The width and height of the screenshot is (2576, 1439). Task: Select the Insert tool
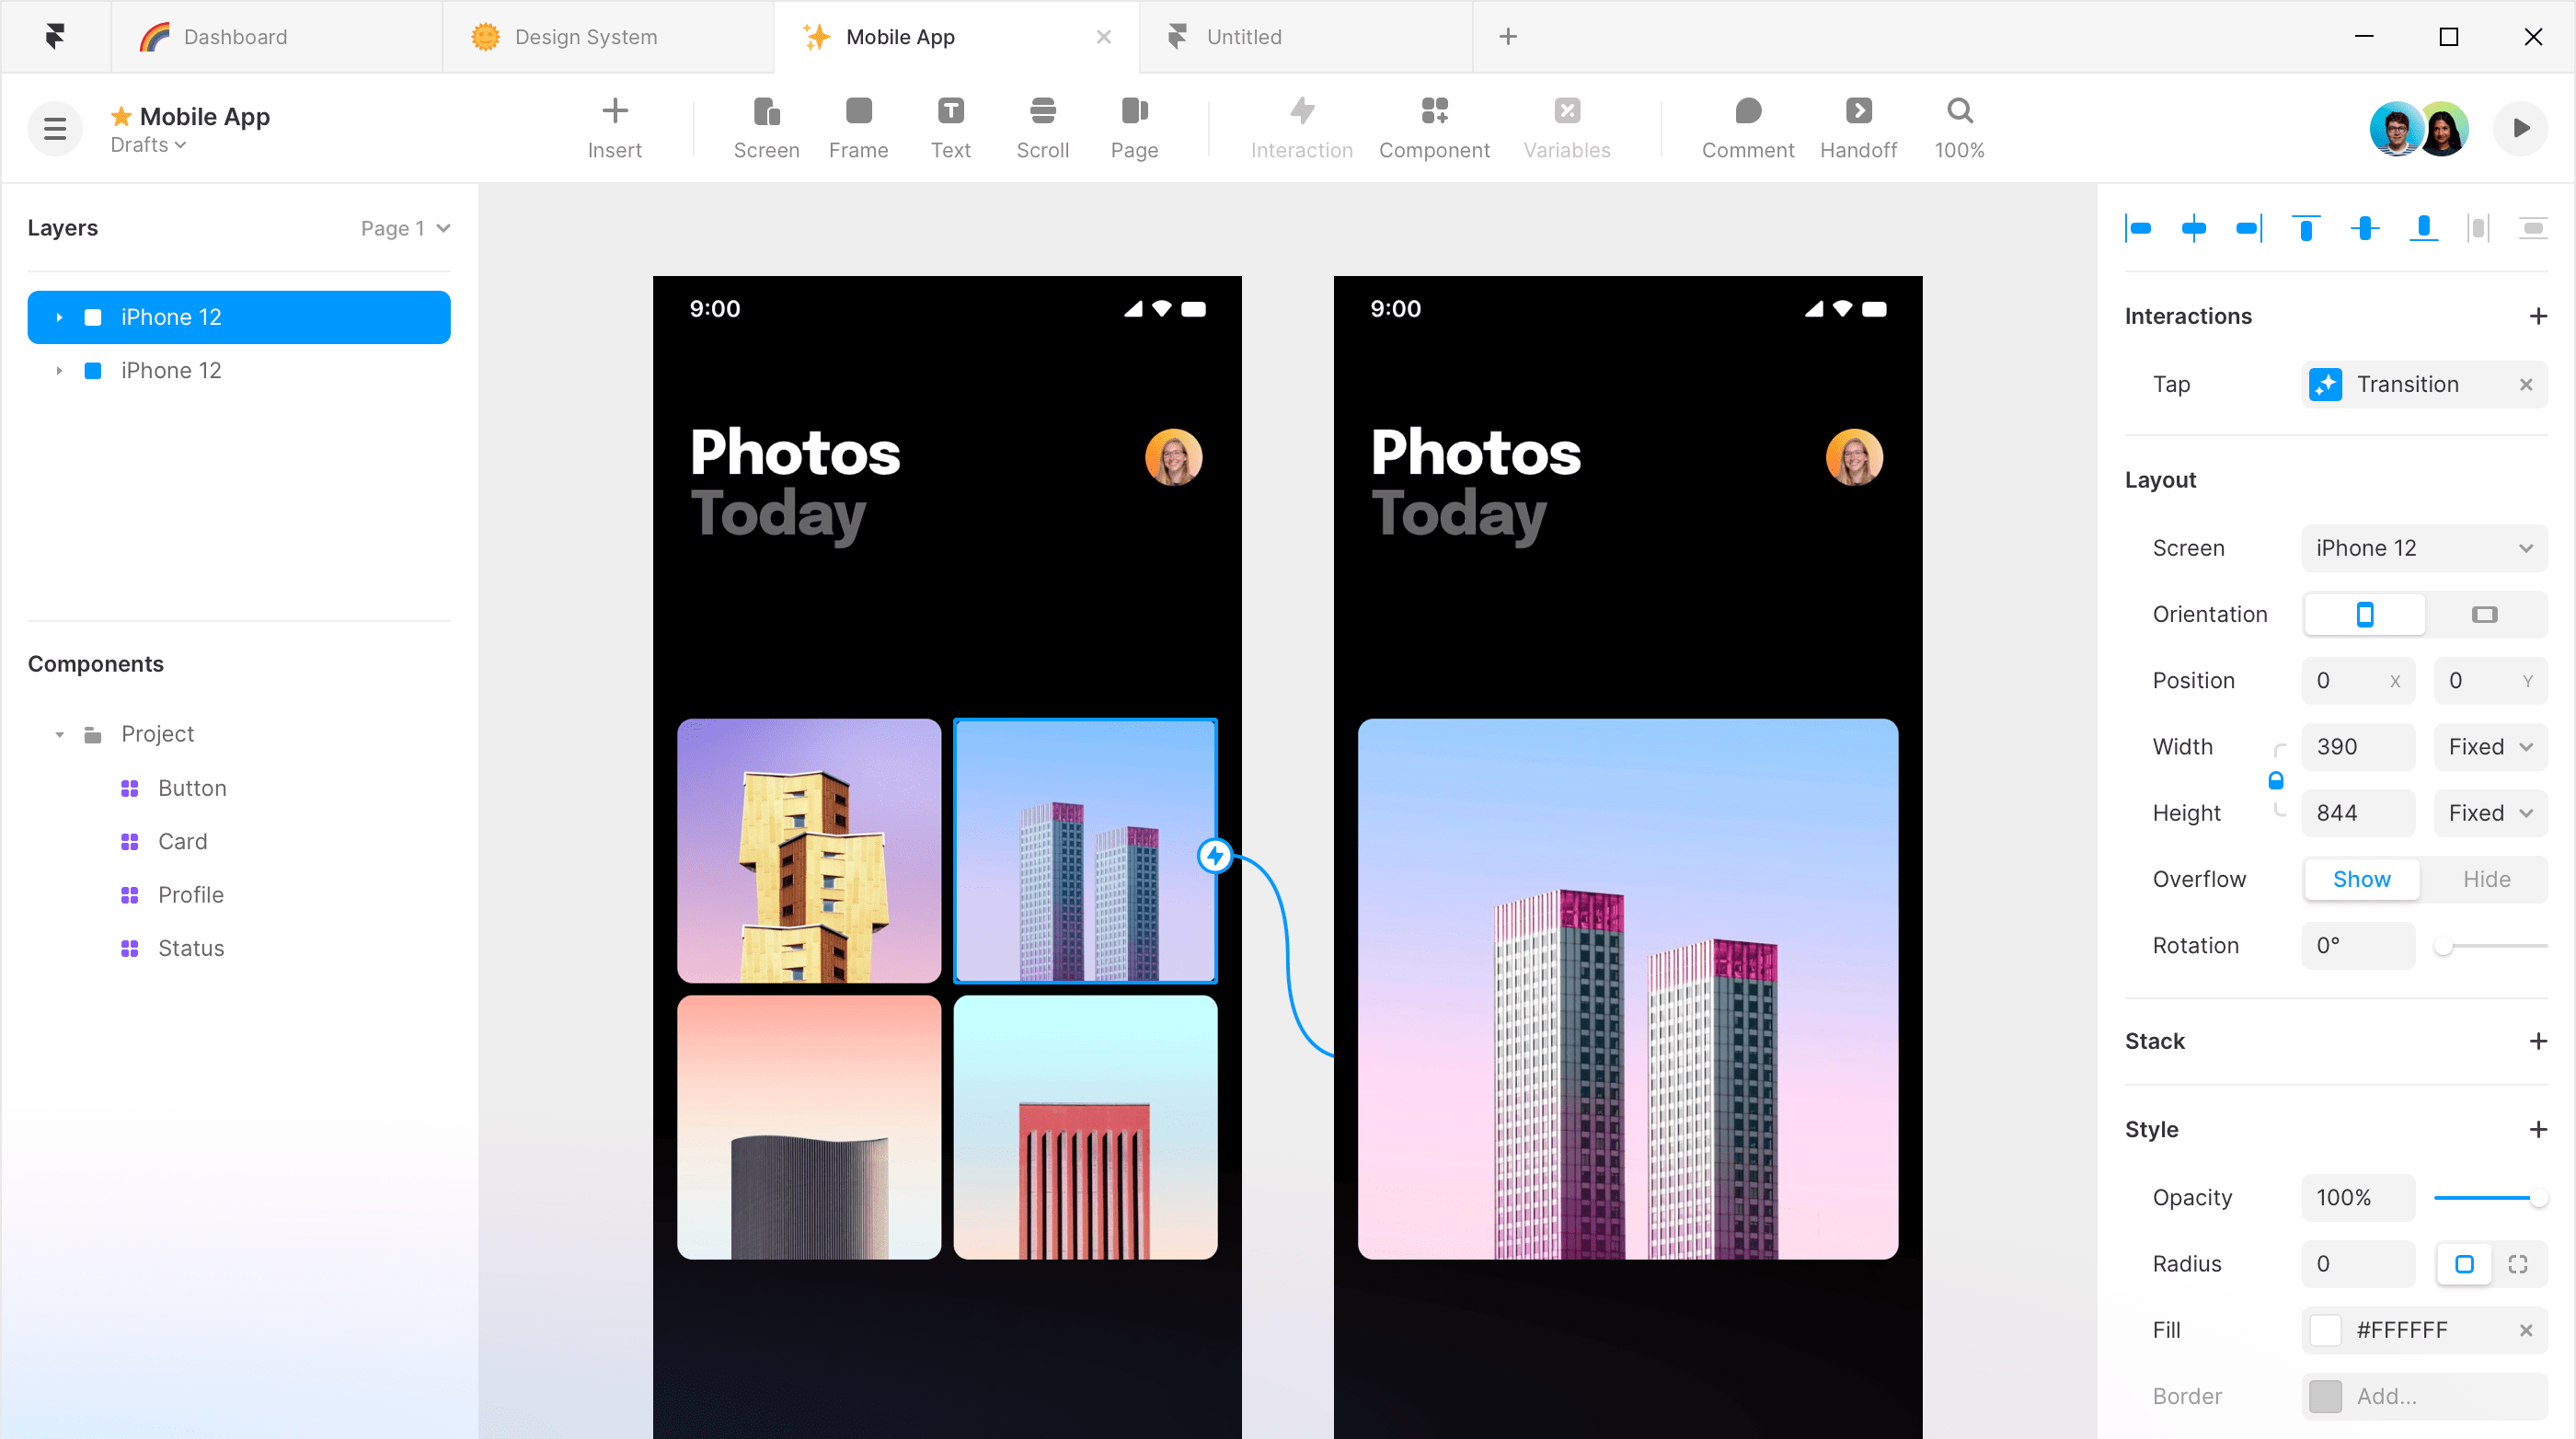click(x=614, y=127)
